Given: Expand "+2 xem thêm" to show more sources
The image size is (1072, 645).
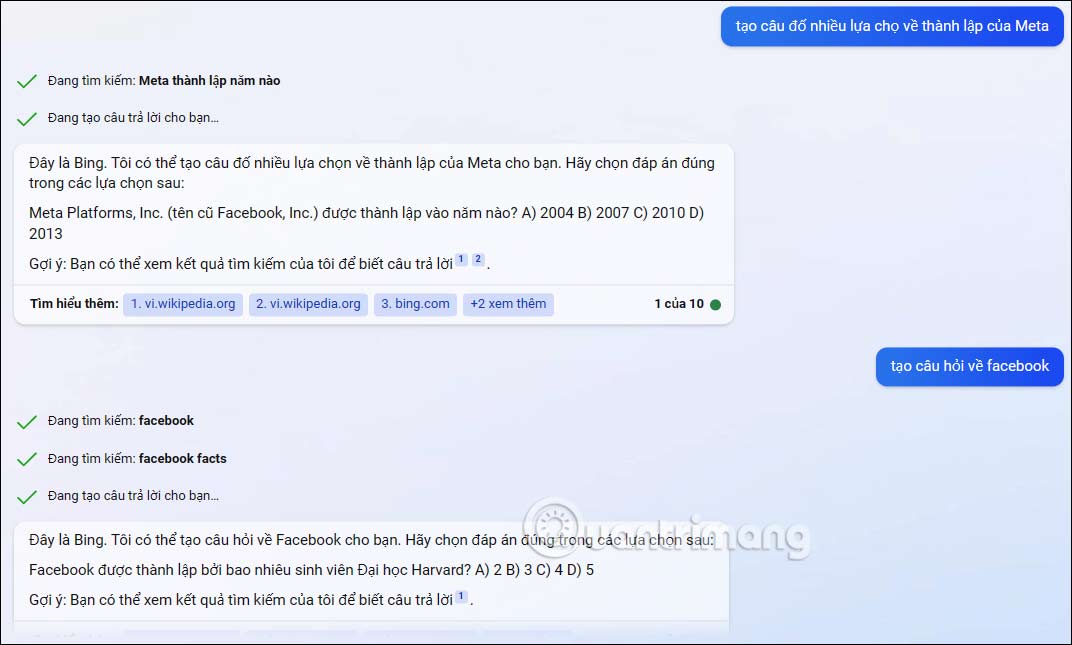Looking at the screenshot, I should [508, 304].
